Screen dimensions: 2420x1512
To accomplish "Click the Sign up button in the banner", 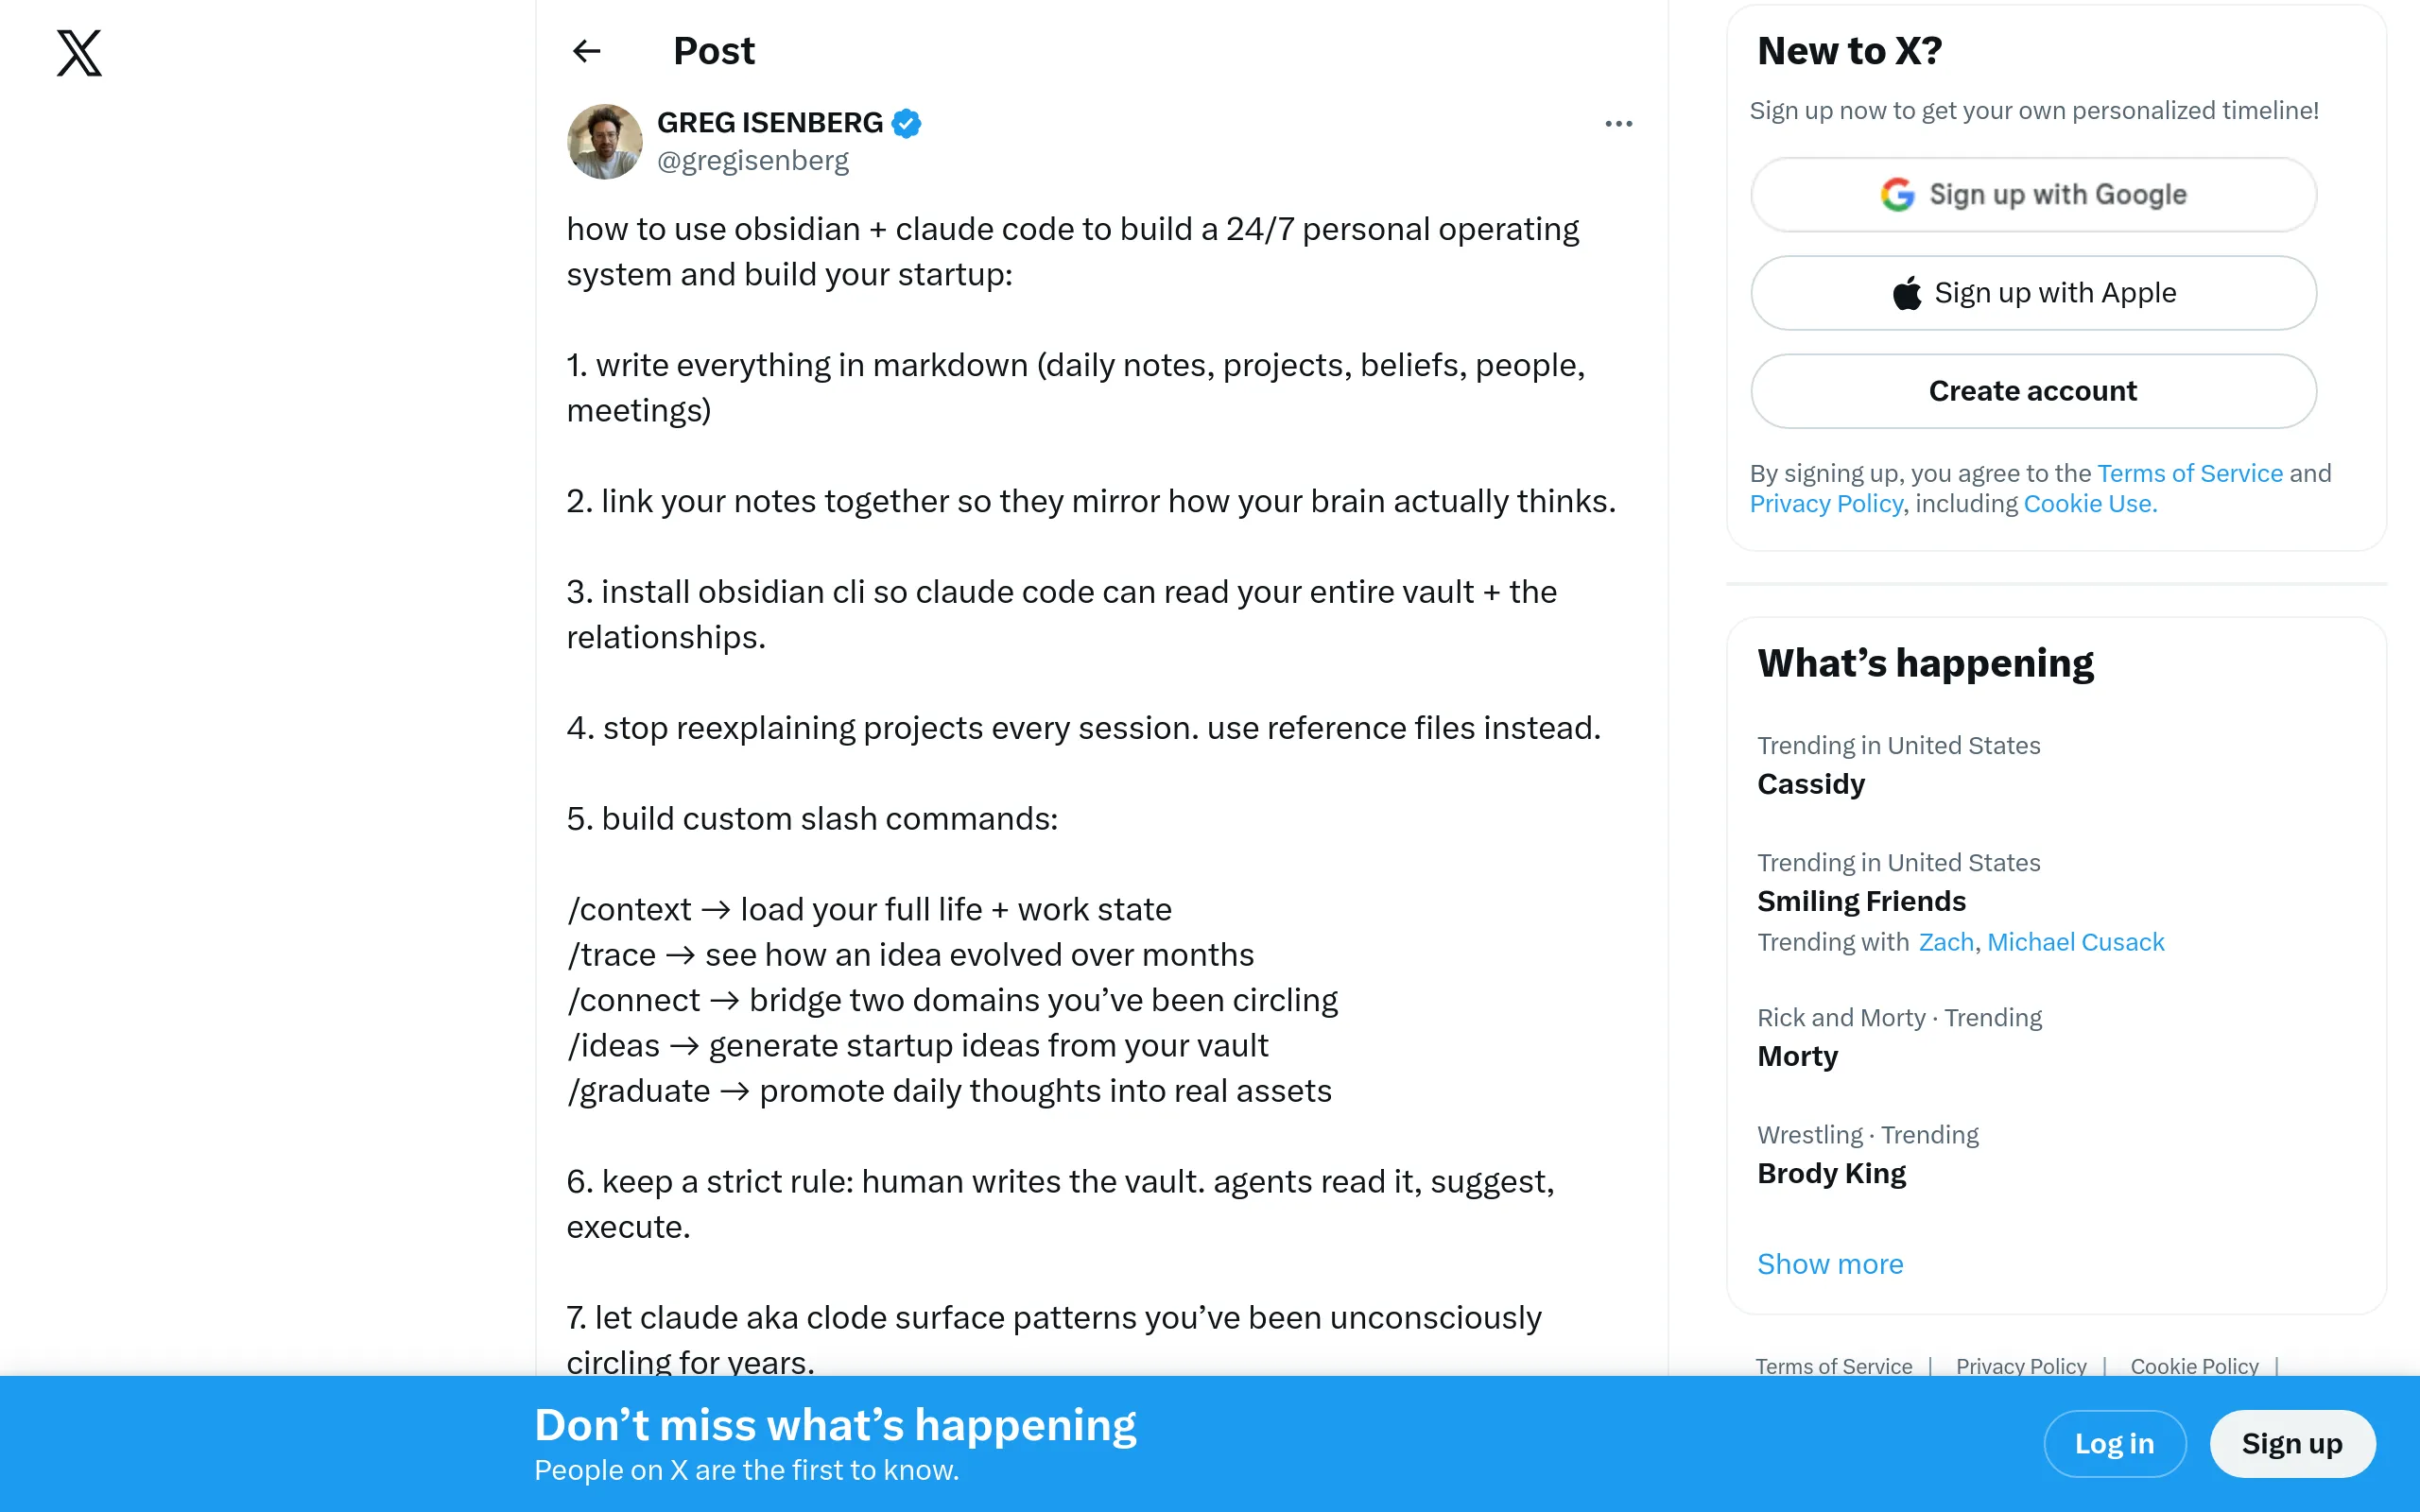I will pyautogui.click(x=2292, y=1443).
